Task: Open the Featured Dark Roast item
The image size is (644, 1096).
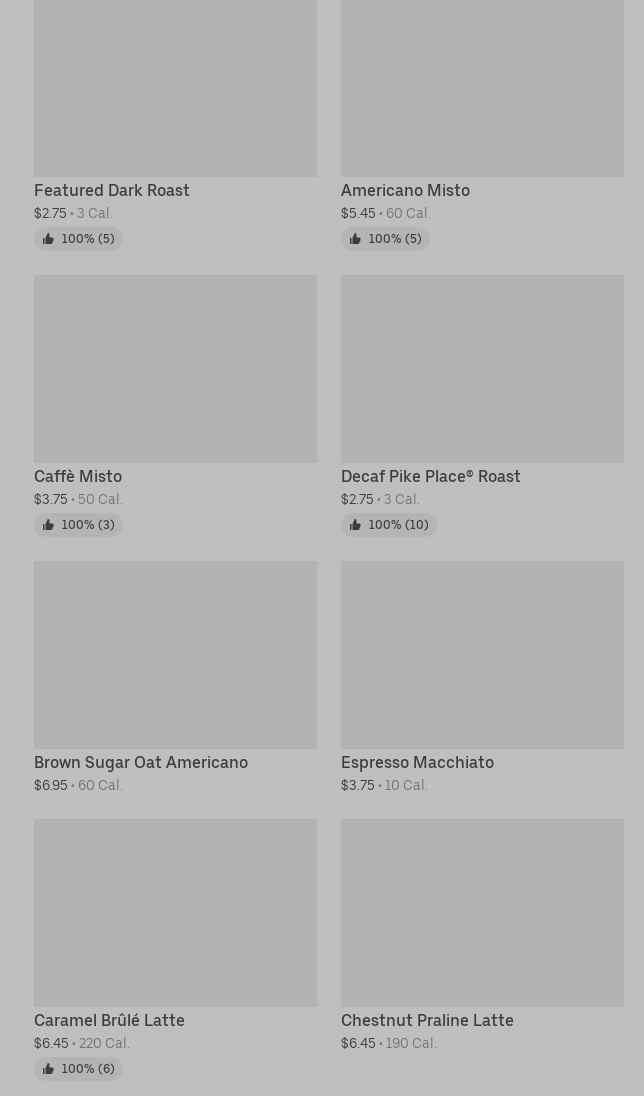Action: coord(111,190)
